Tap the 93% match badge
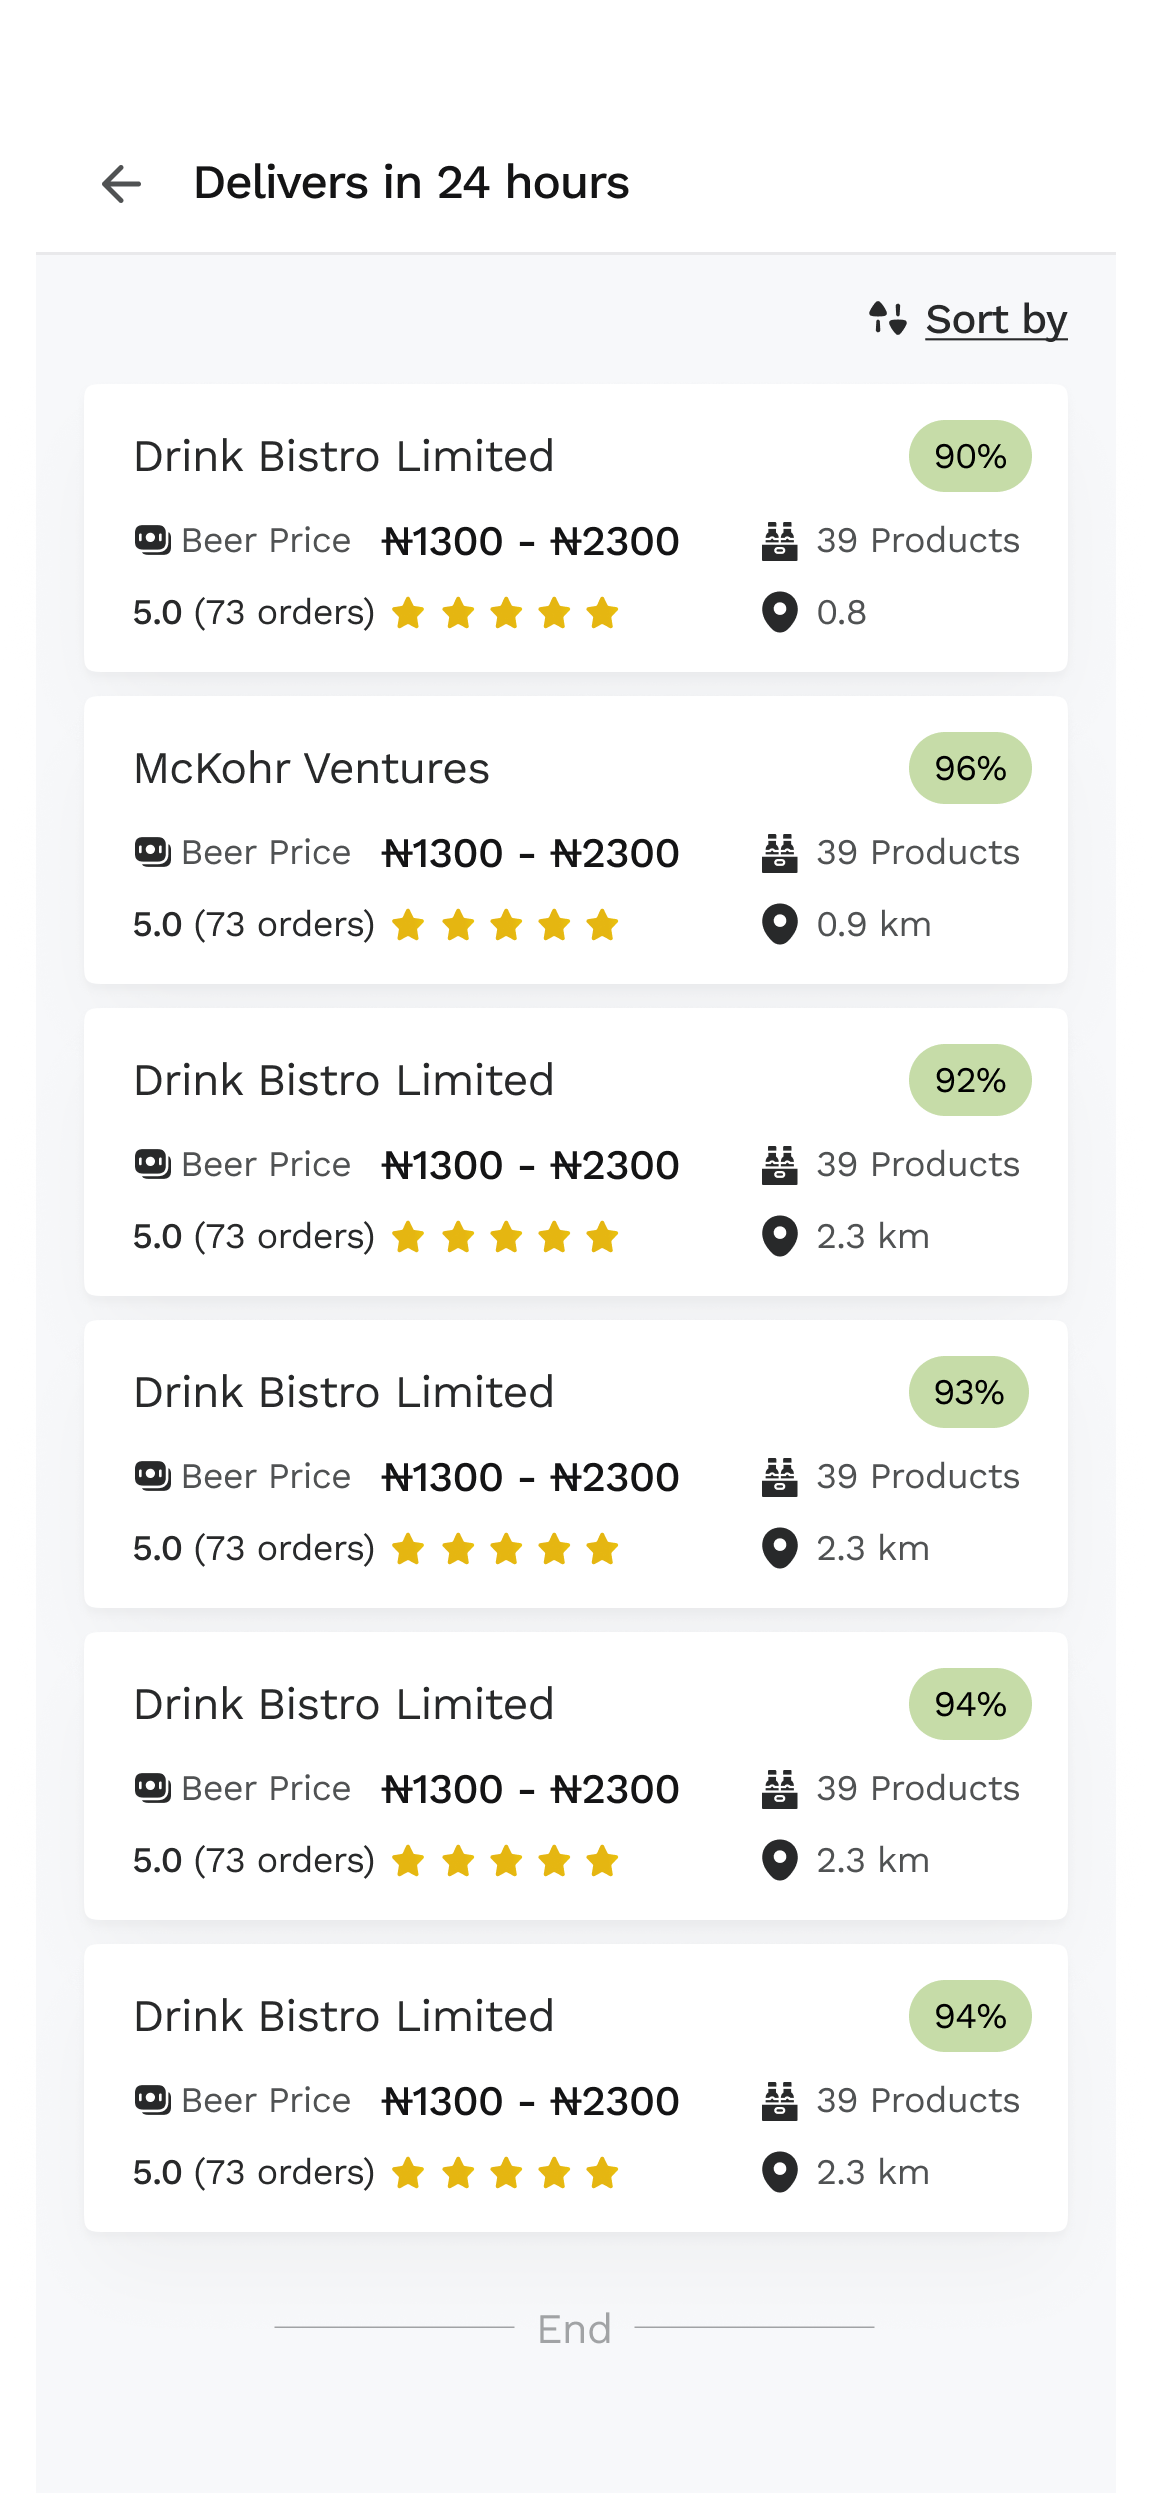The height and width of the screenshot is (2493, 1152). coord(968,1392)
